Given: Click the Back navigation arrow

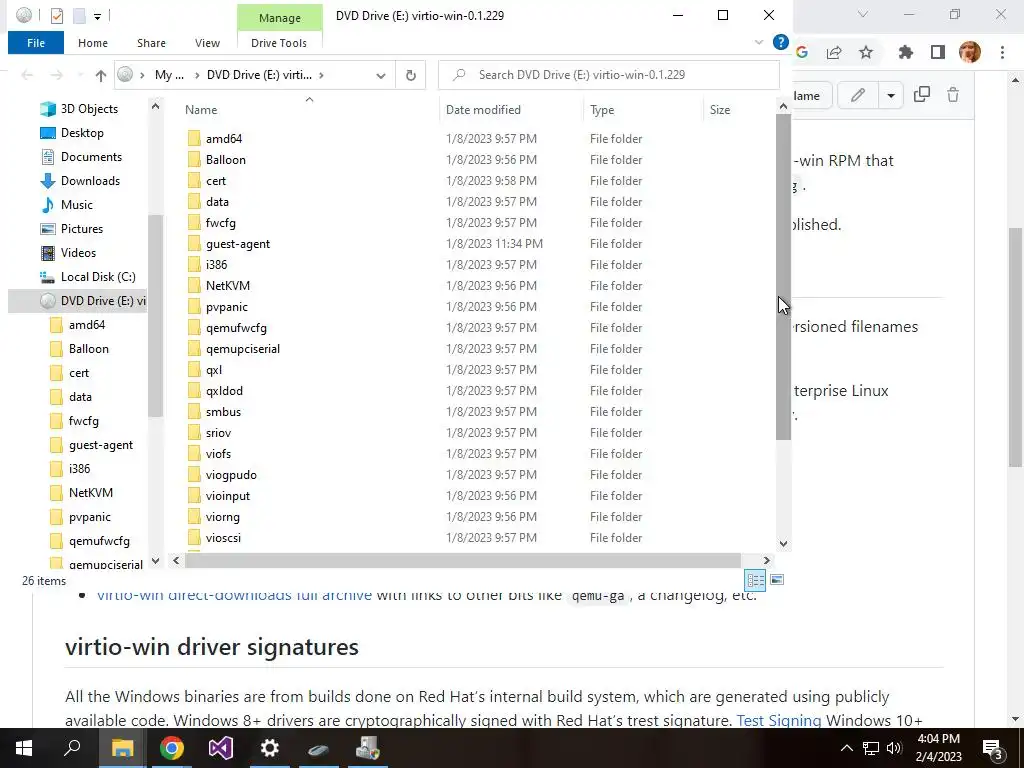Looking at the screenshot, I should pos(27,75).
